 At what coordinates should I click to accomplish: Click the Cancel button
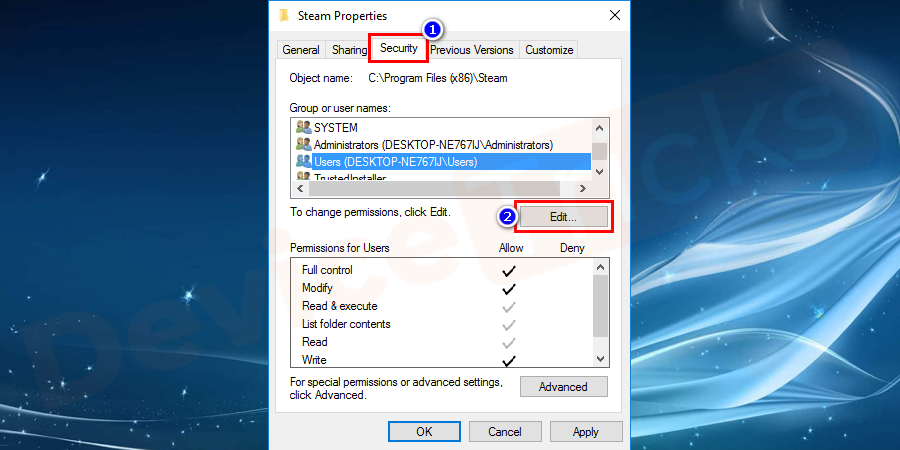click(x=505, y=432)
